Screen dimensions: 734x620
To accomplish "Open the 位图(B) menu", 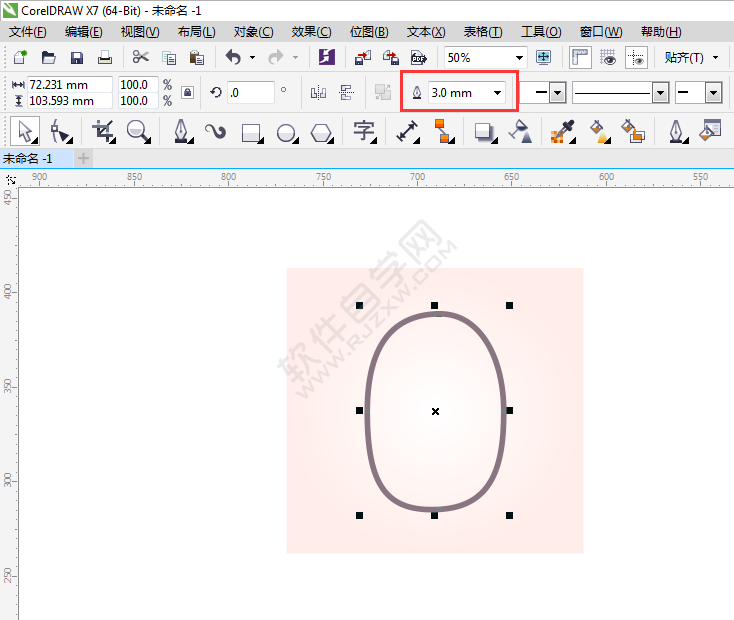I will click(369, 32).
